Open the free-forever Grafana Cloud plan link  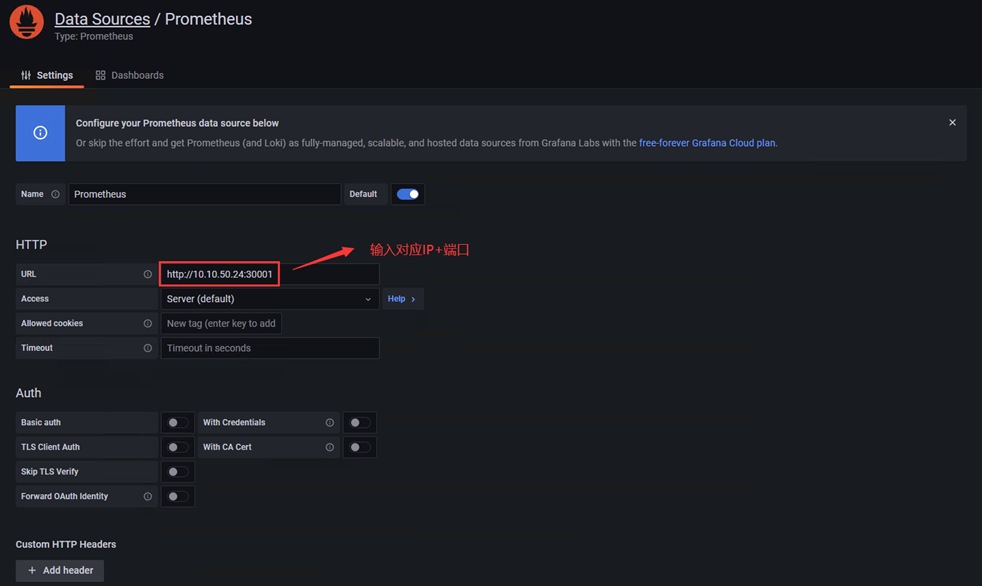(x=706, y=143)
